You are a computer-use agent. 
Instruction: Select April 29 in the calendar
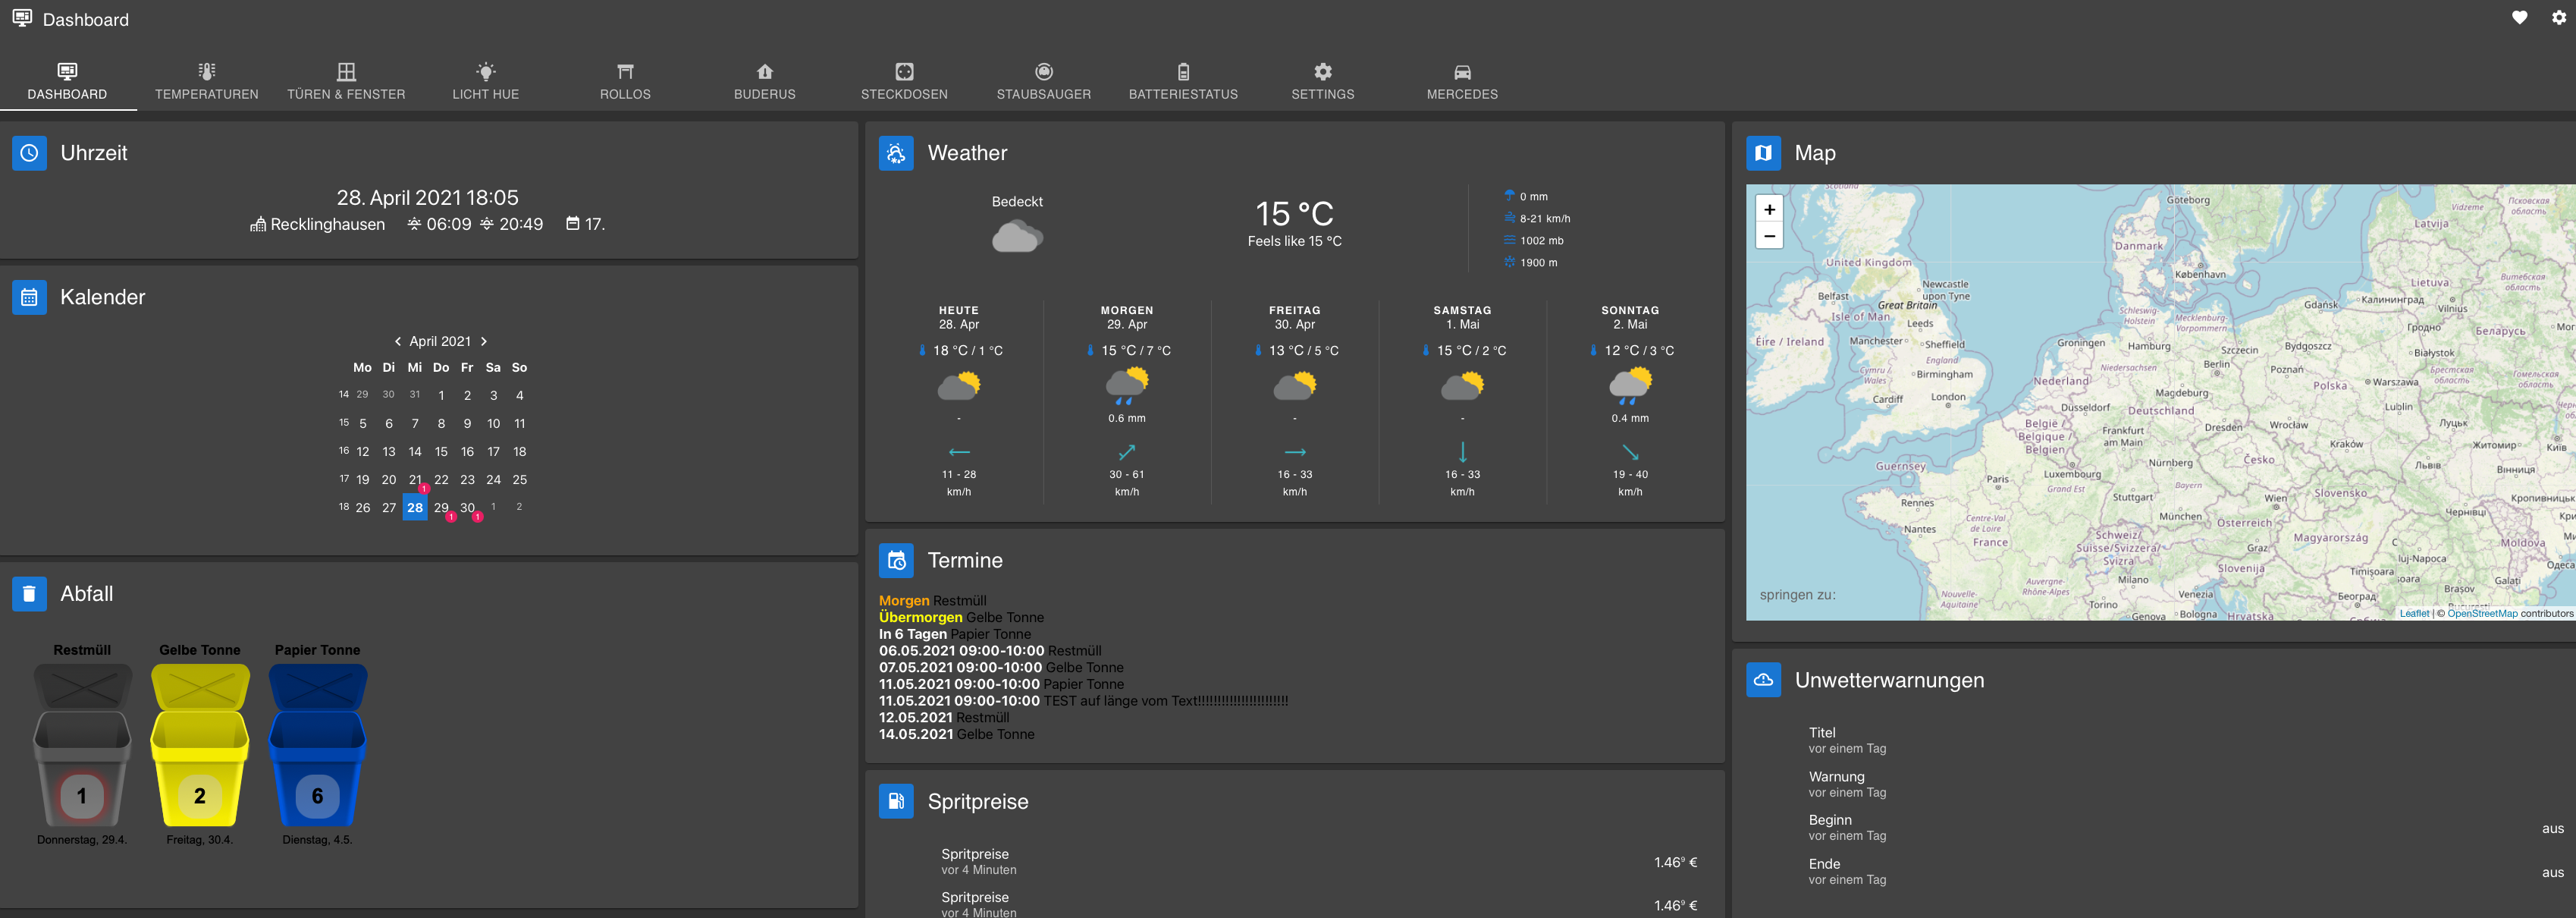(x=441, y=507)
